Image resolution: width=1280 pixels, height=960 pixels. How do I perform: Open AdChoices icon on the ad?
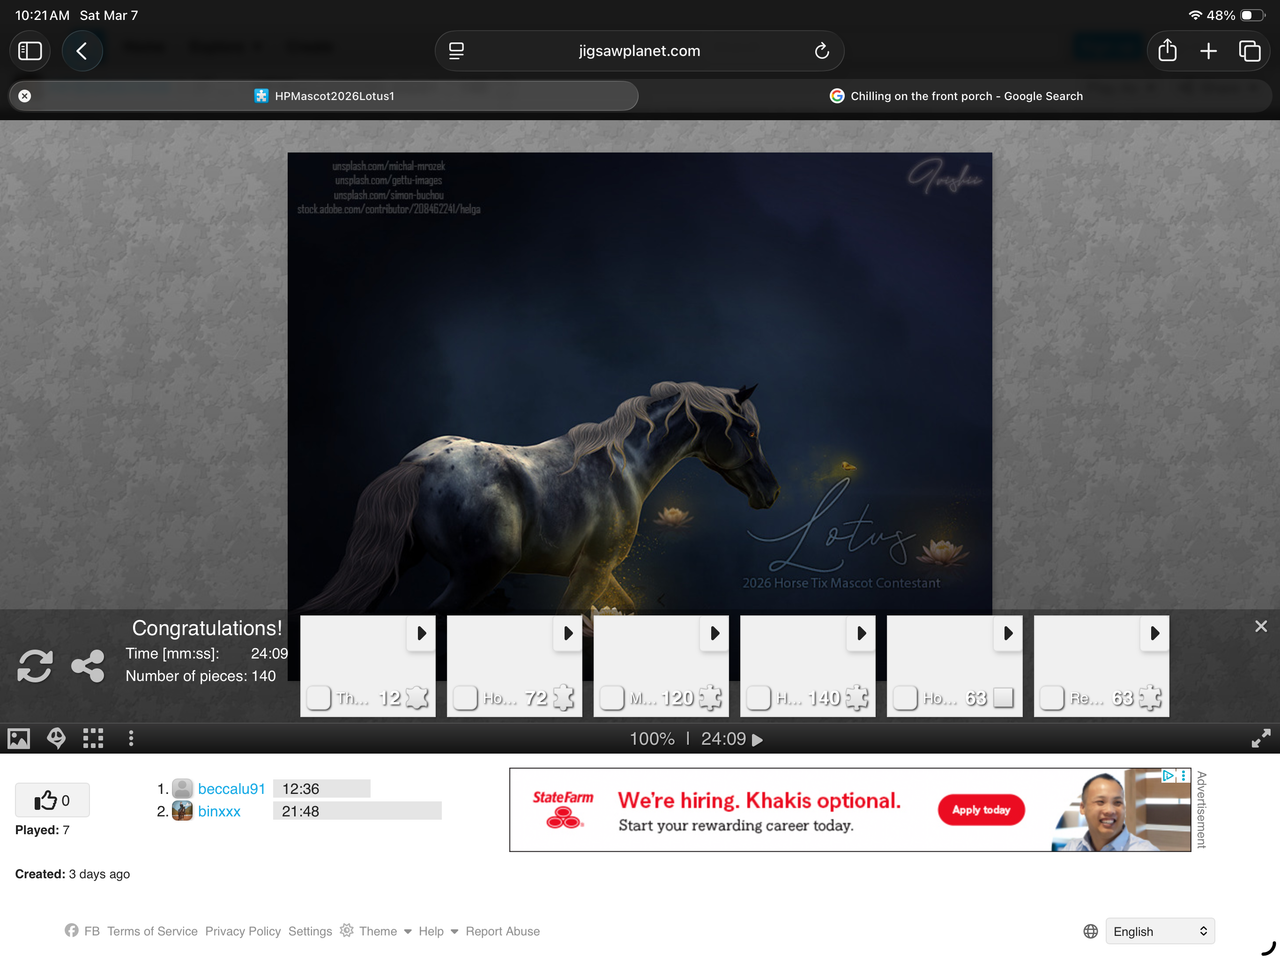1168,776
